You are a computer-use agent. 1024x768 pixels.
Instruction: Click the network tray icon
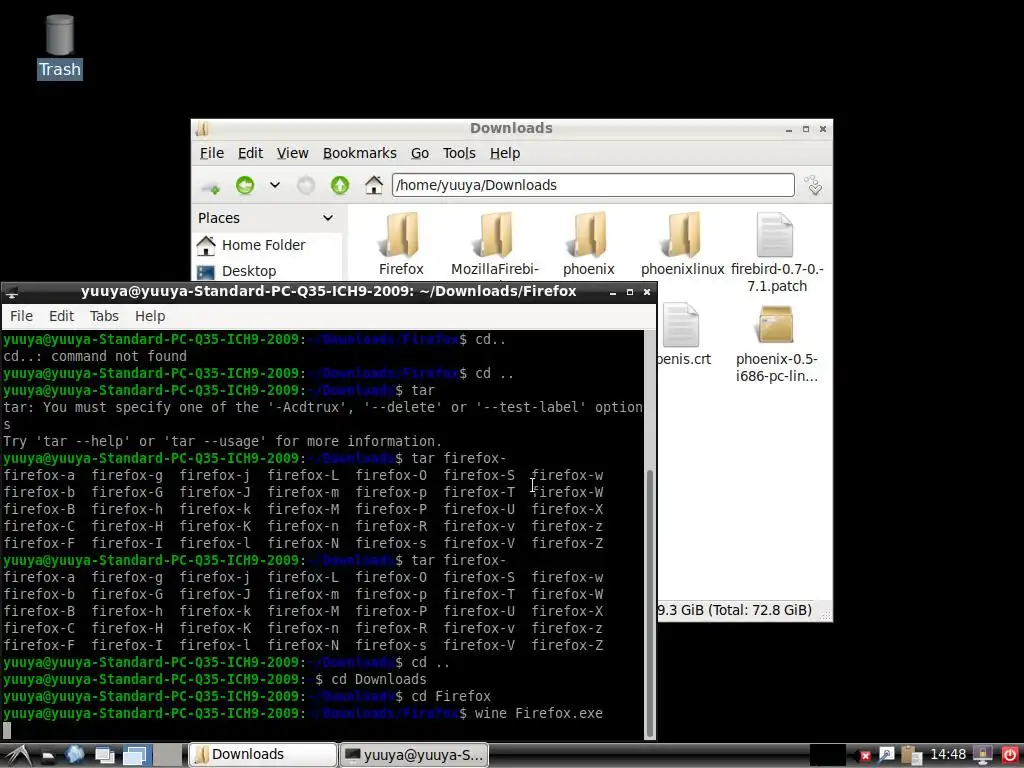886,755
